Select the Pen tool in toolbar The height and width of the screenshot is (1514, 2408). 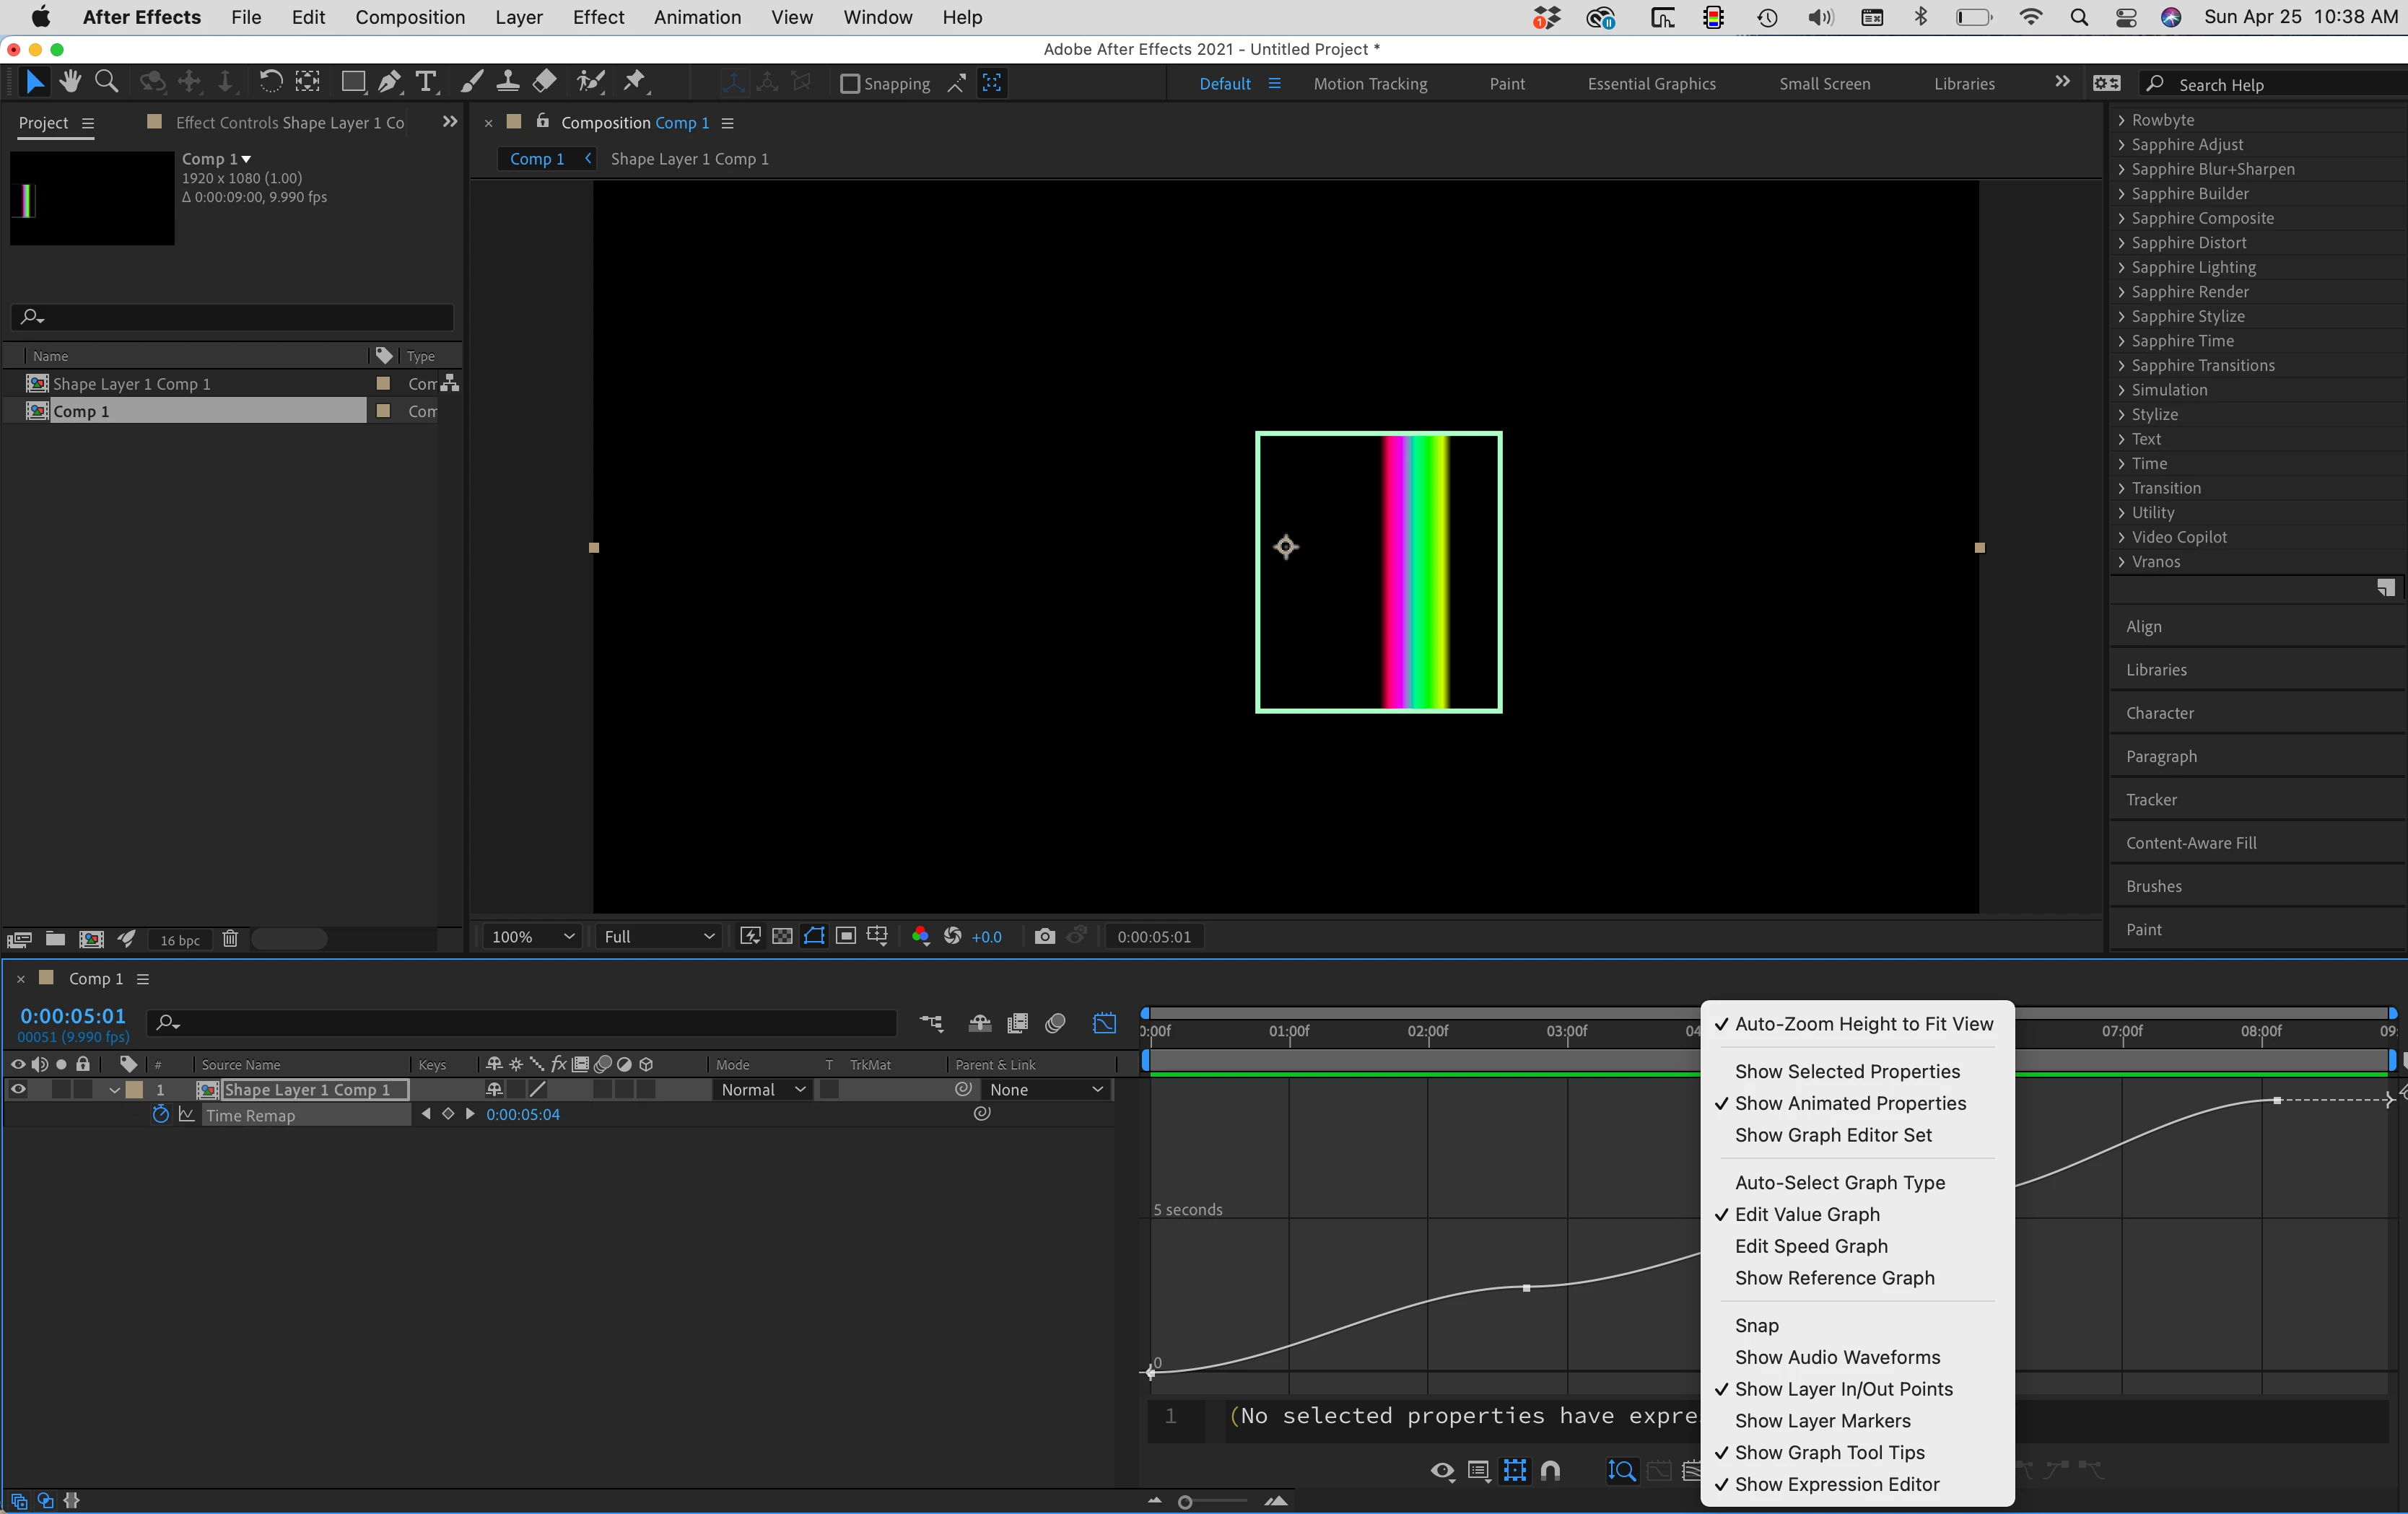(x=390, y=82)
